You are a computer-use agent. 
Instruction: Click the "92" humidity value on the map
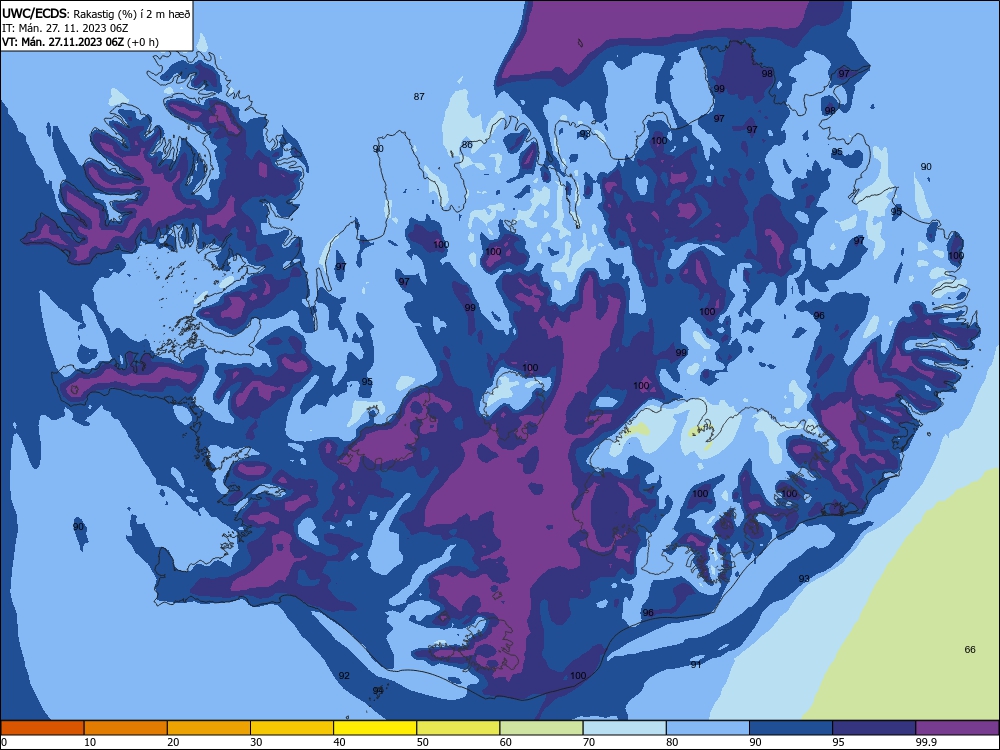344,675
